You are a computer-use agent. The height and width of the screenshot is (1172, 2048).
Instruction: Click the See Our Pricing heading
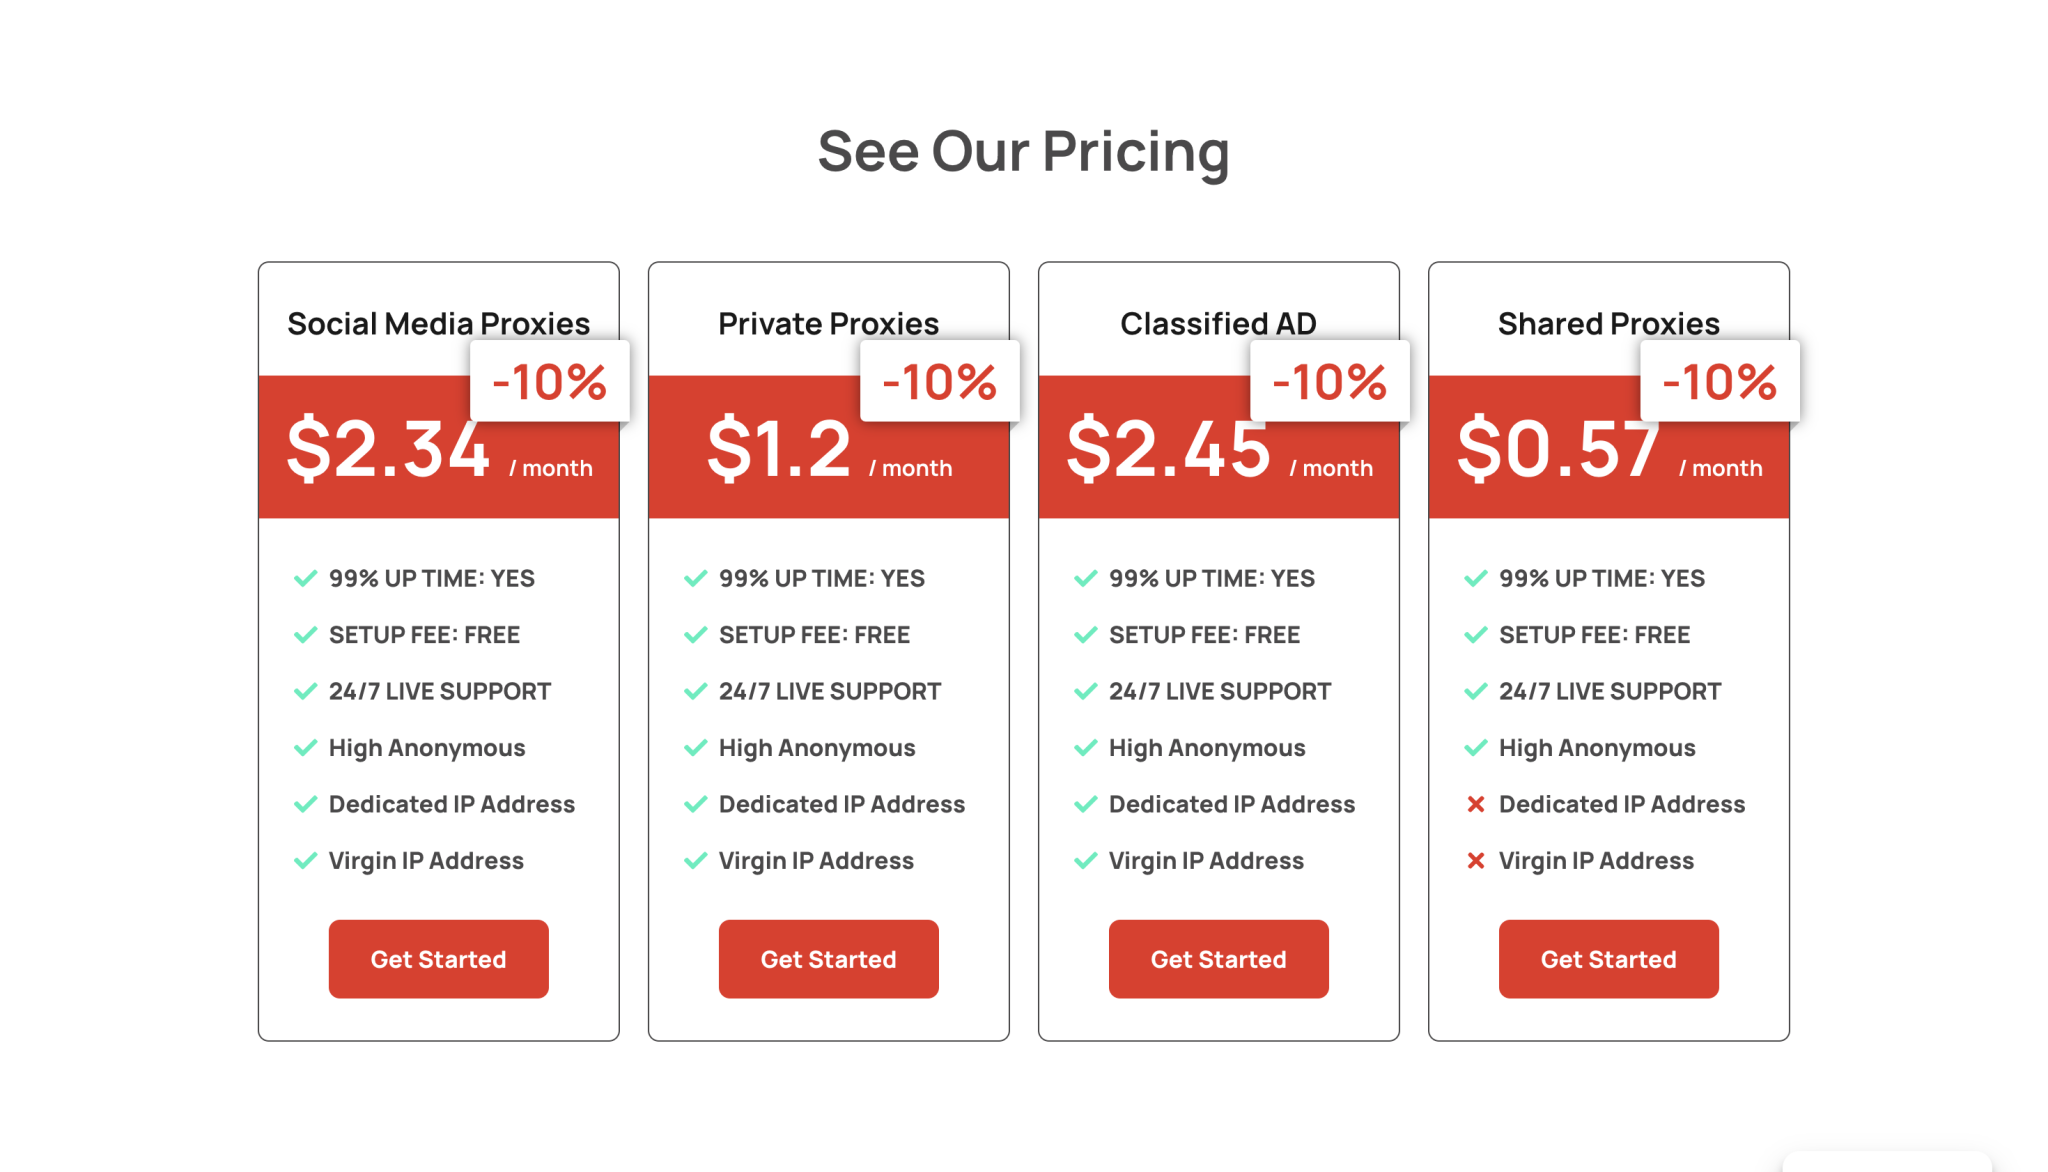coord(1023,152)
